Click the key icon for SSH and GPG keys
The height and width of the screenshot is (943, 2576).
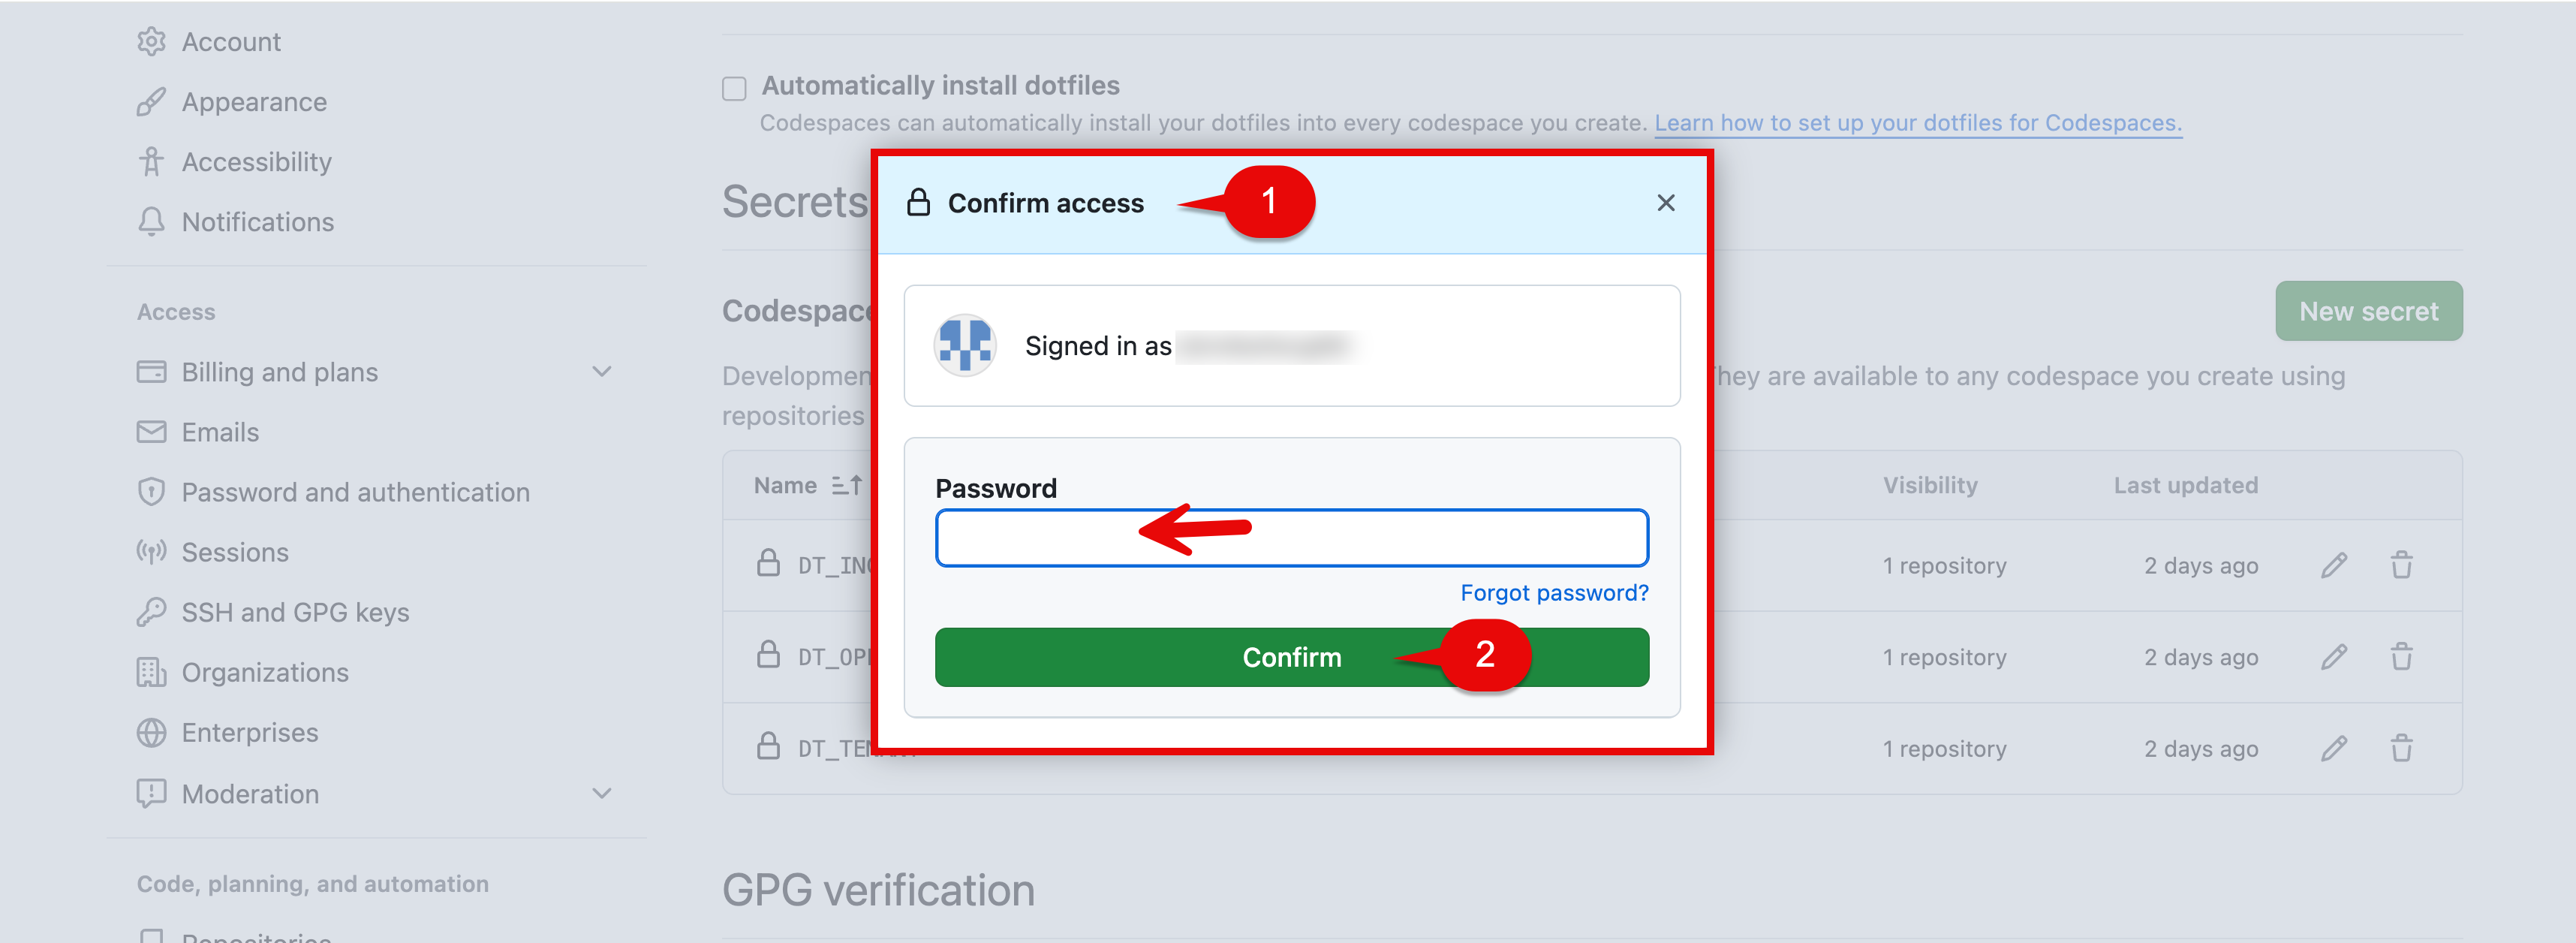point(151,612)
